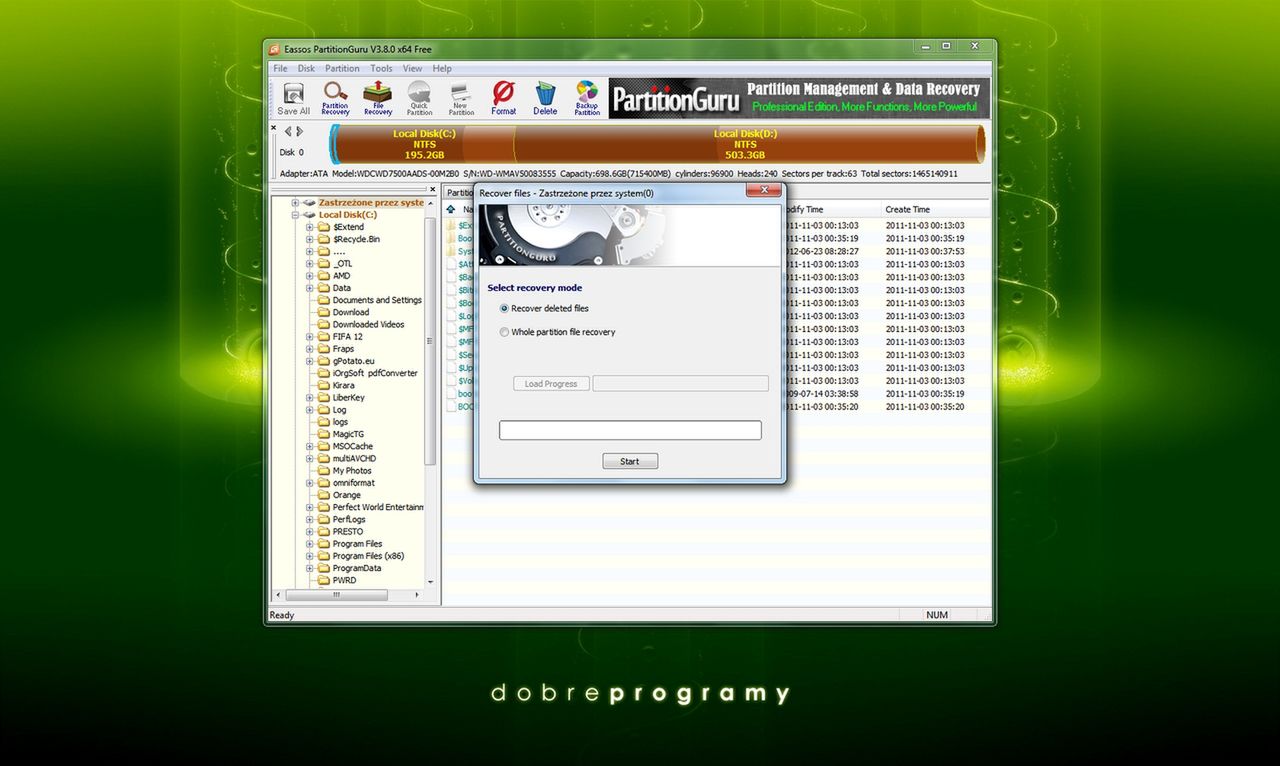Close the Recover files dialog

coord(763,191)
